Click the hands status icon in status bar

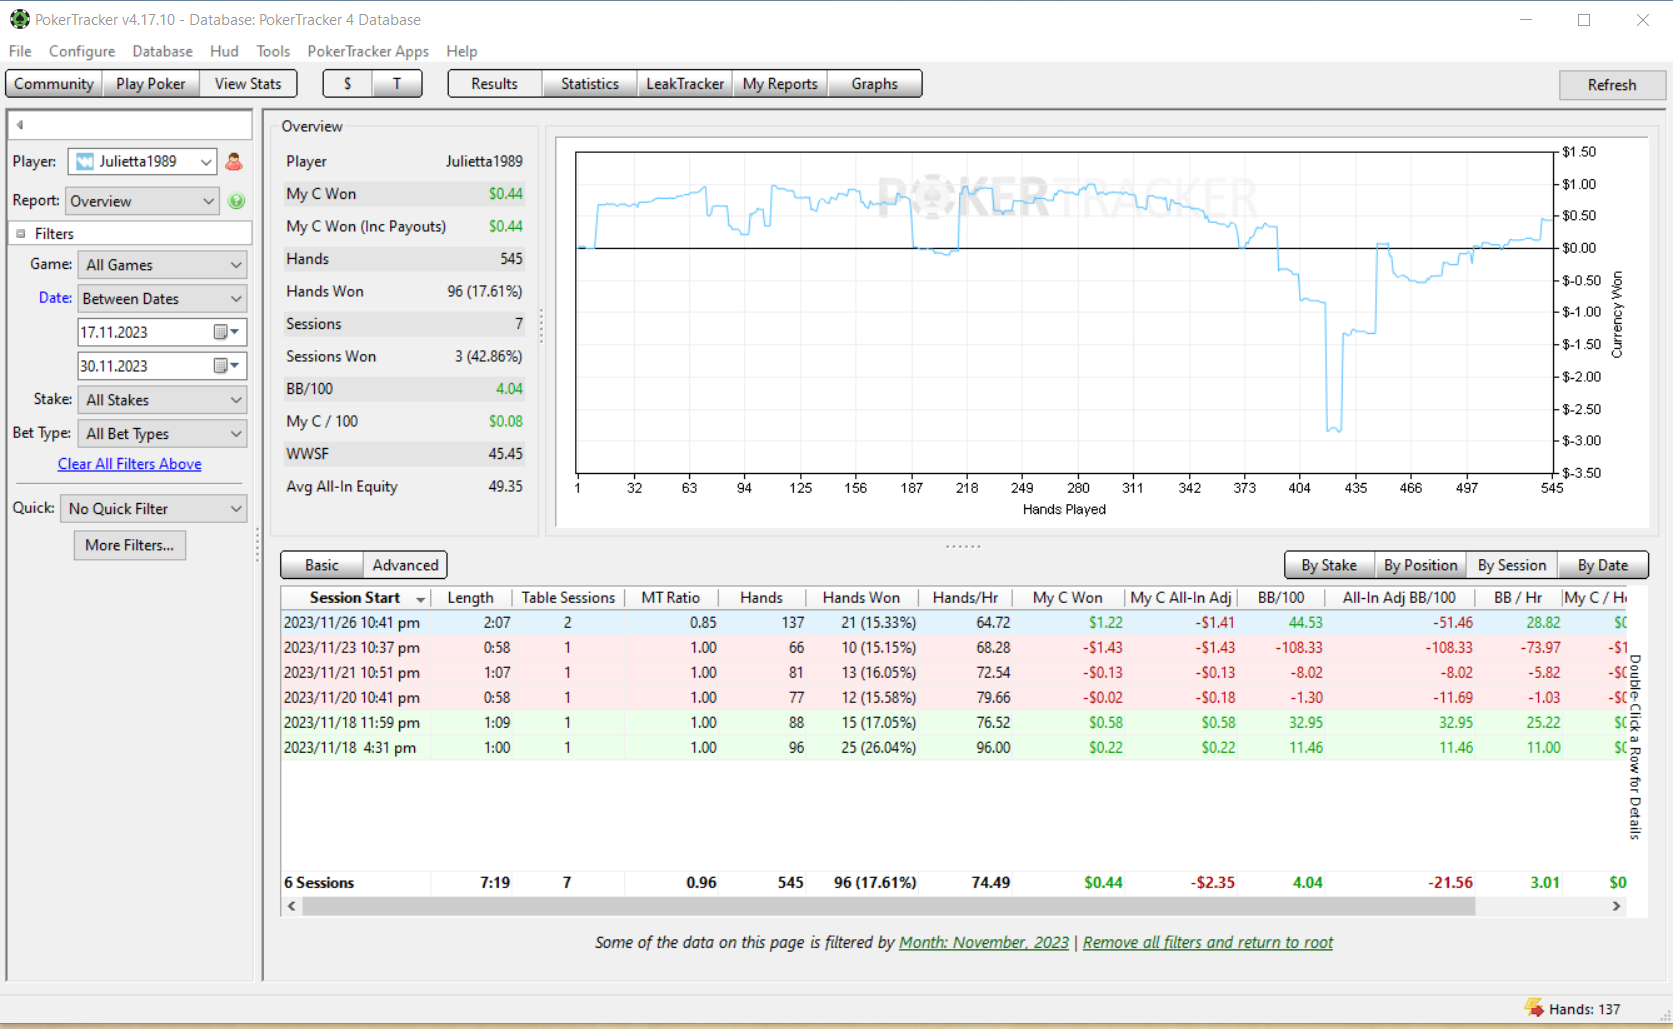pyautogui.click(x=1534, y=1008)
